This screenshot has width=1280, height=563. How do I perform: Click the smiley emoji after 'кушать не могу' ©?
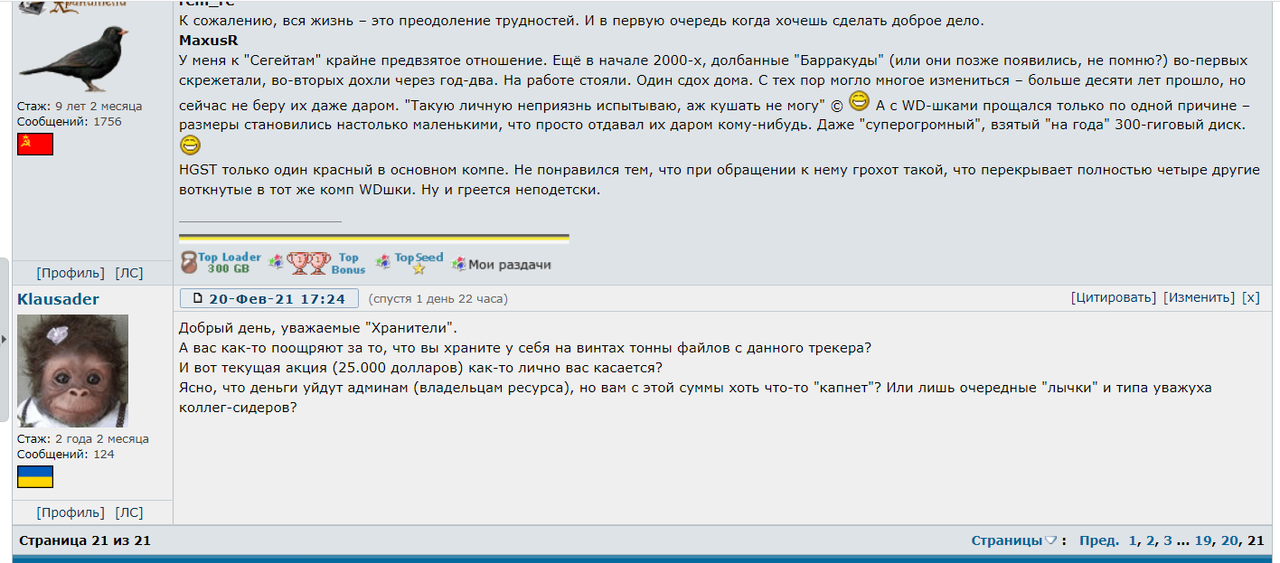point(858,101)
